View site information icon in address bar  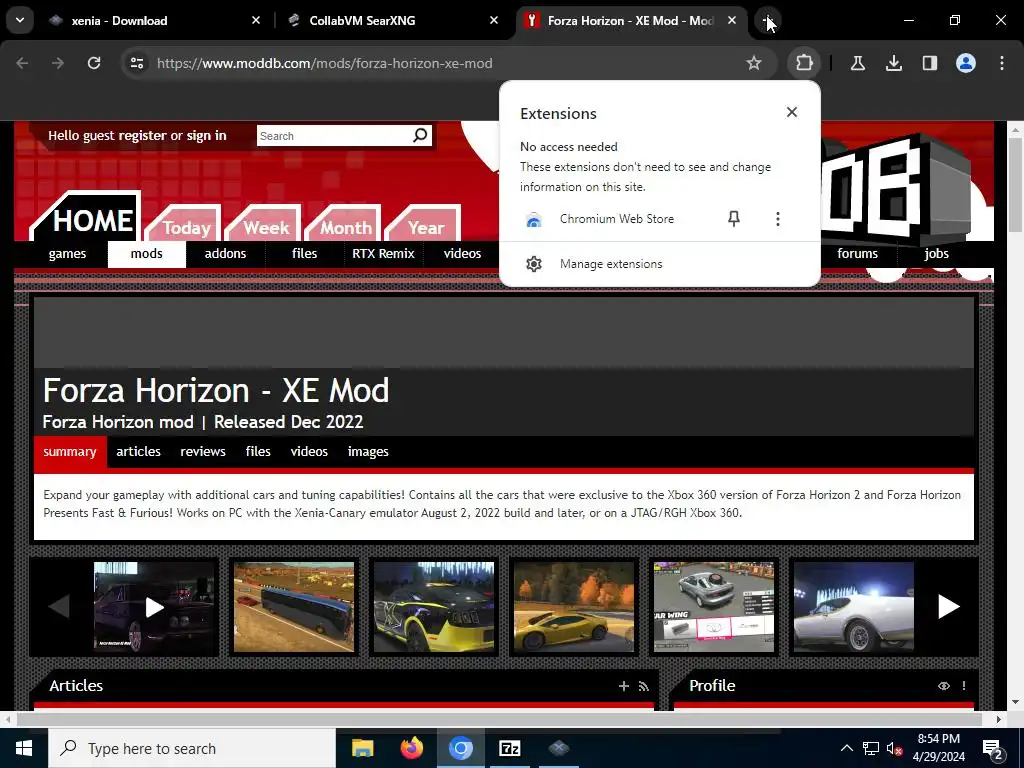point(136,63)
